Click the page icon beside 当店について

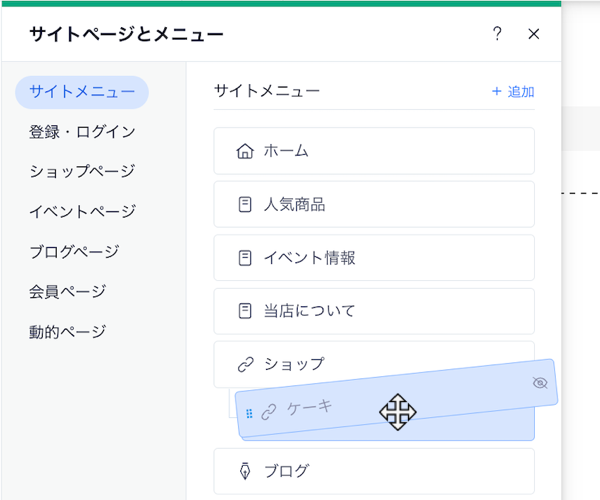coord(245,311)
